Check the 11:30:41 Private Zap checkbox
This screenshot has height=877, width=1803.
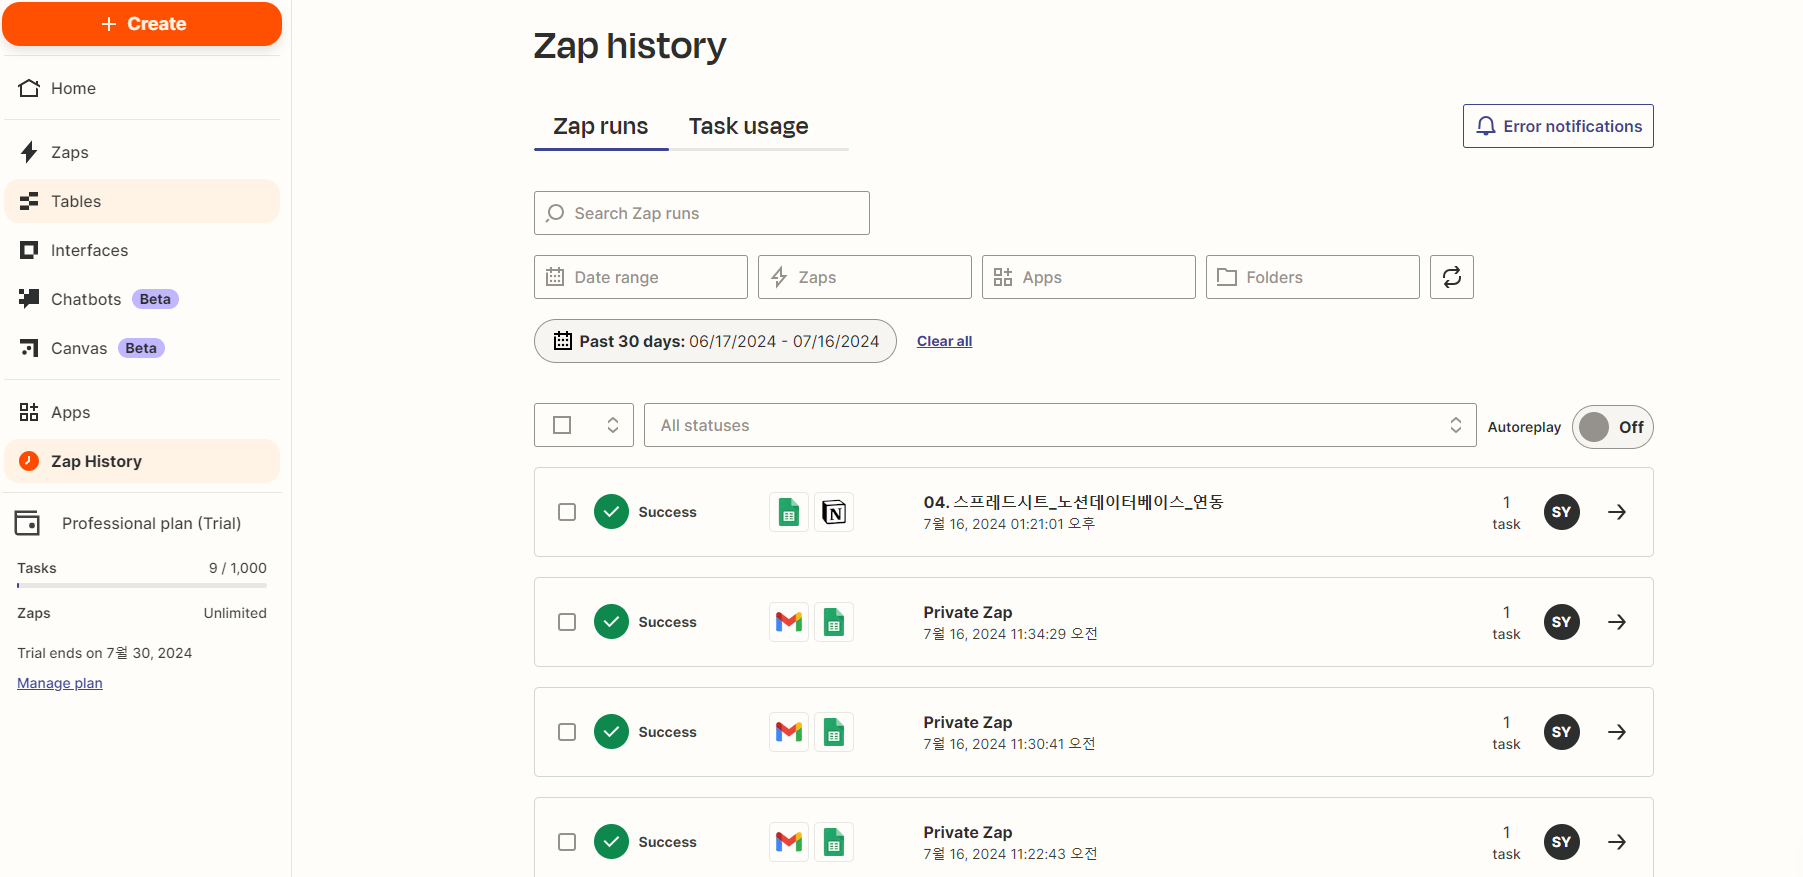pos(567,732)
